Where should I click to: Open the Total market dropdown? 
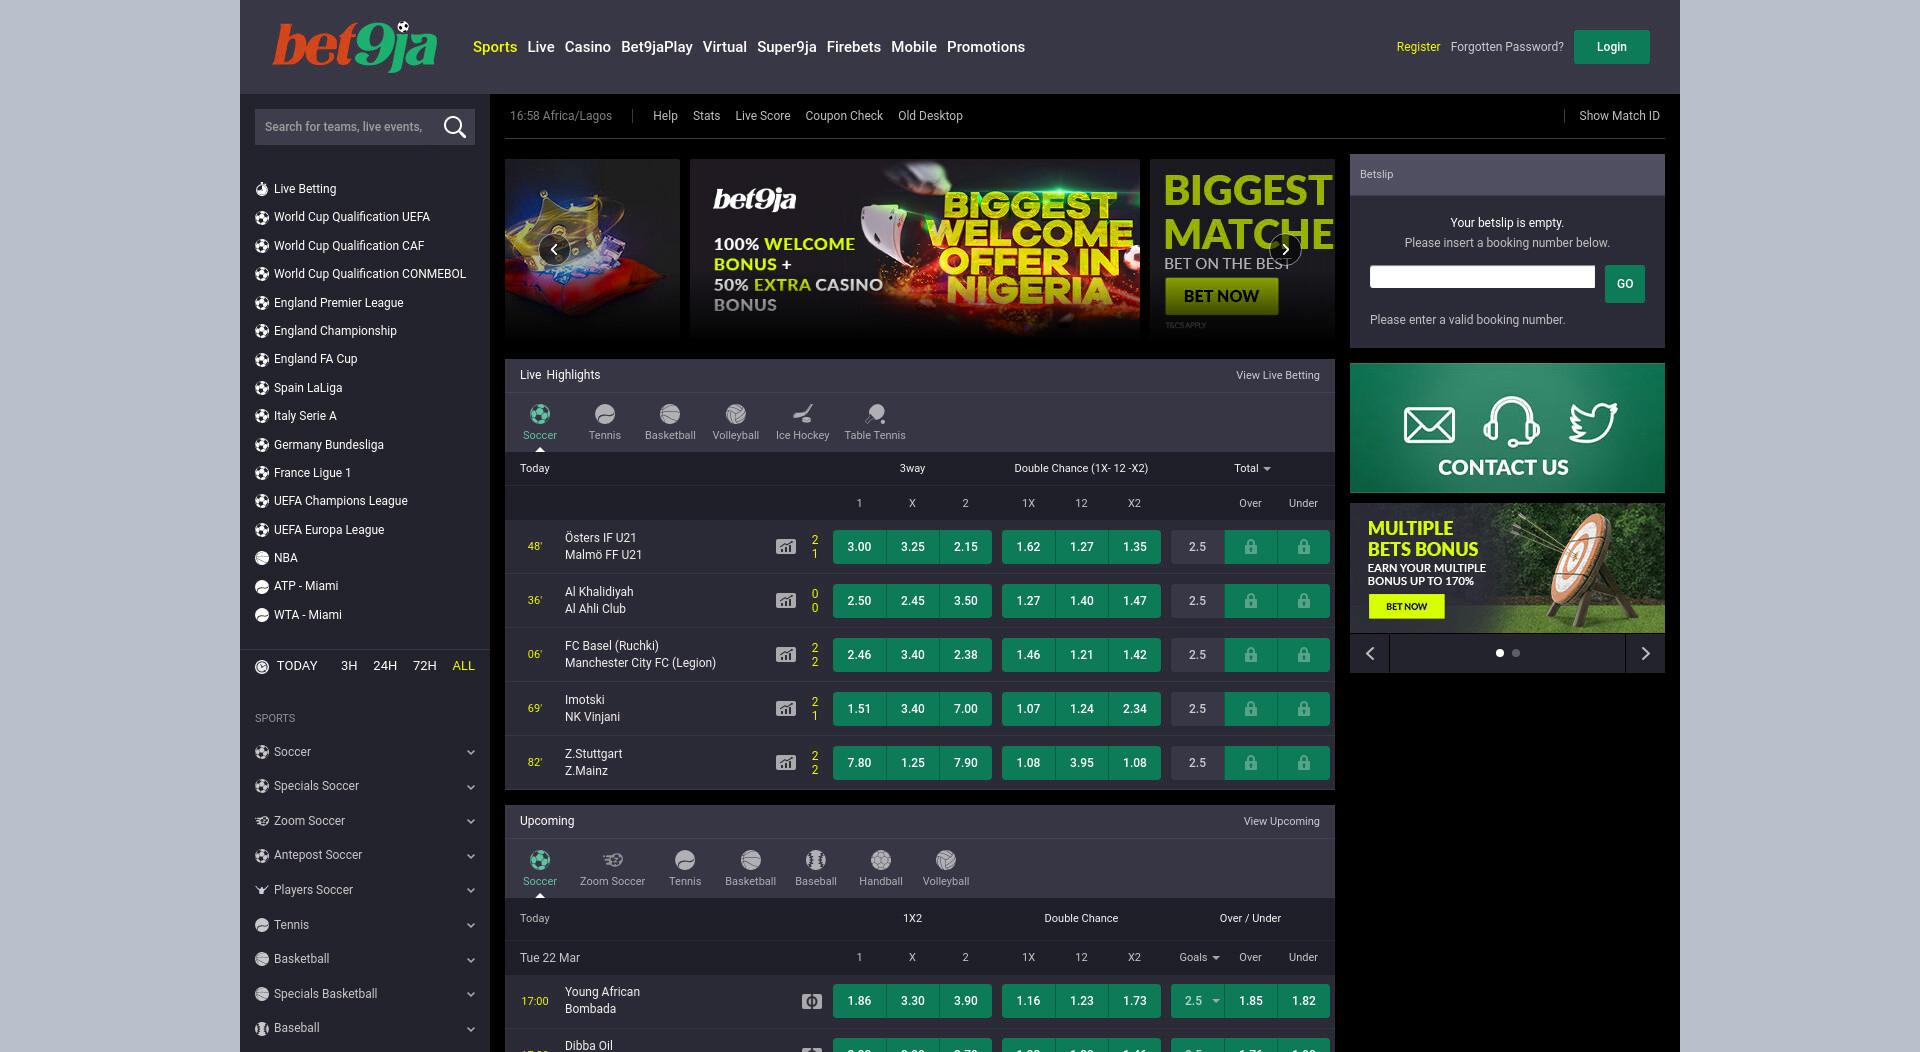1252,468
